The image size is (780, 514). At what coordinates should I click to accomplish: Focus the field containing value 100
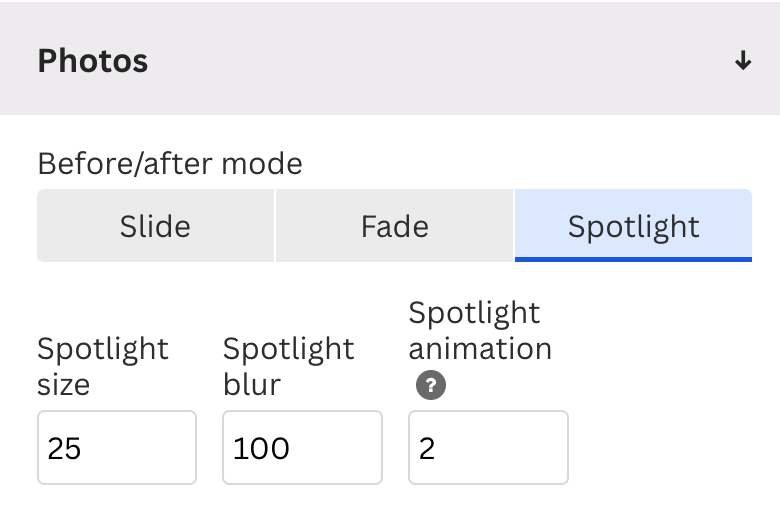(302, 447)
